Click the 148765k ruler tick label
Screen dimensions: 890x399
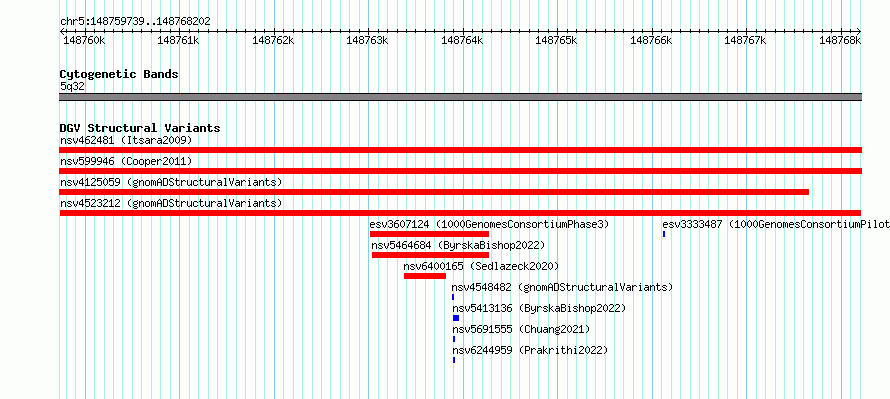556,40
